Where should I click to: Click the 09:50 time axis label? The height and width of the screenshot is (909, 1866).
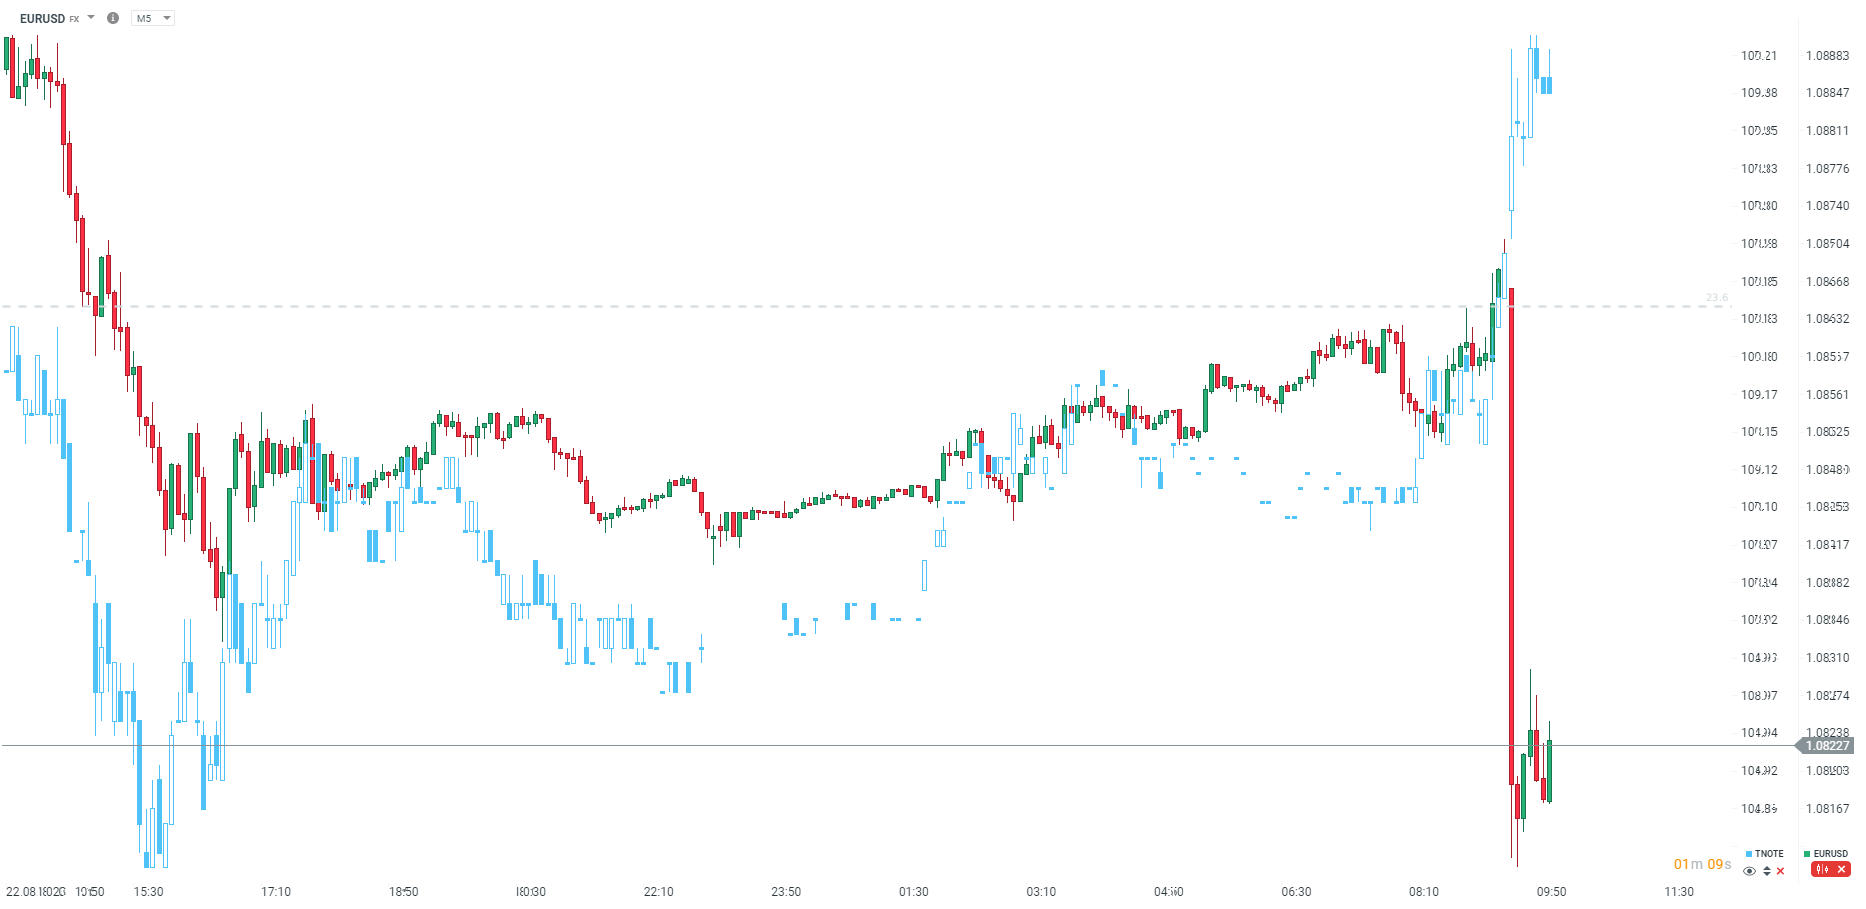[1551, 891]
